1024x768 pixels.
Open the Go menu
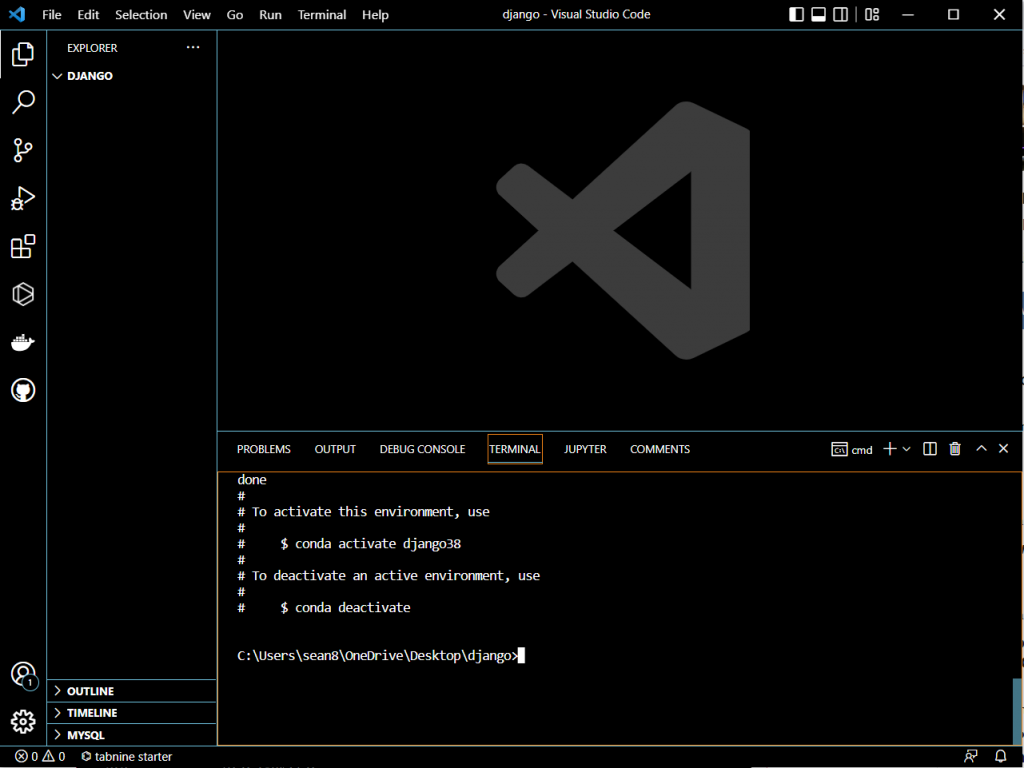[x=235, y=14]
